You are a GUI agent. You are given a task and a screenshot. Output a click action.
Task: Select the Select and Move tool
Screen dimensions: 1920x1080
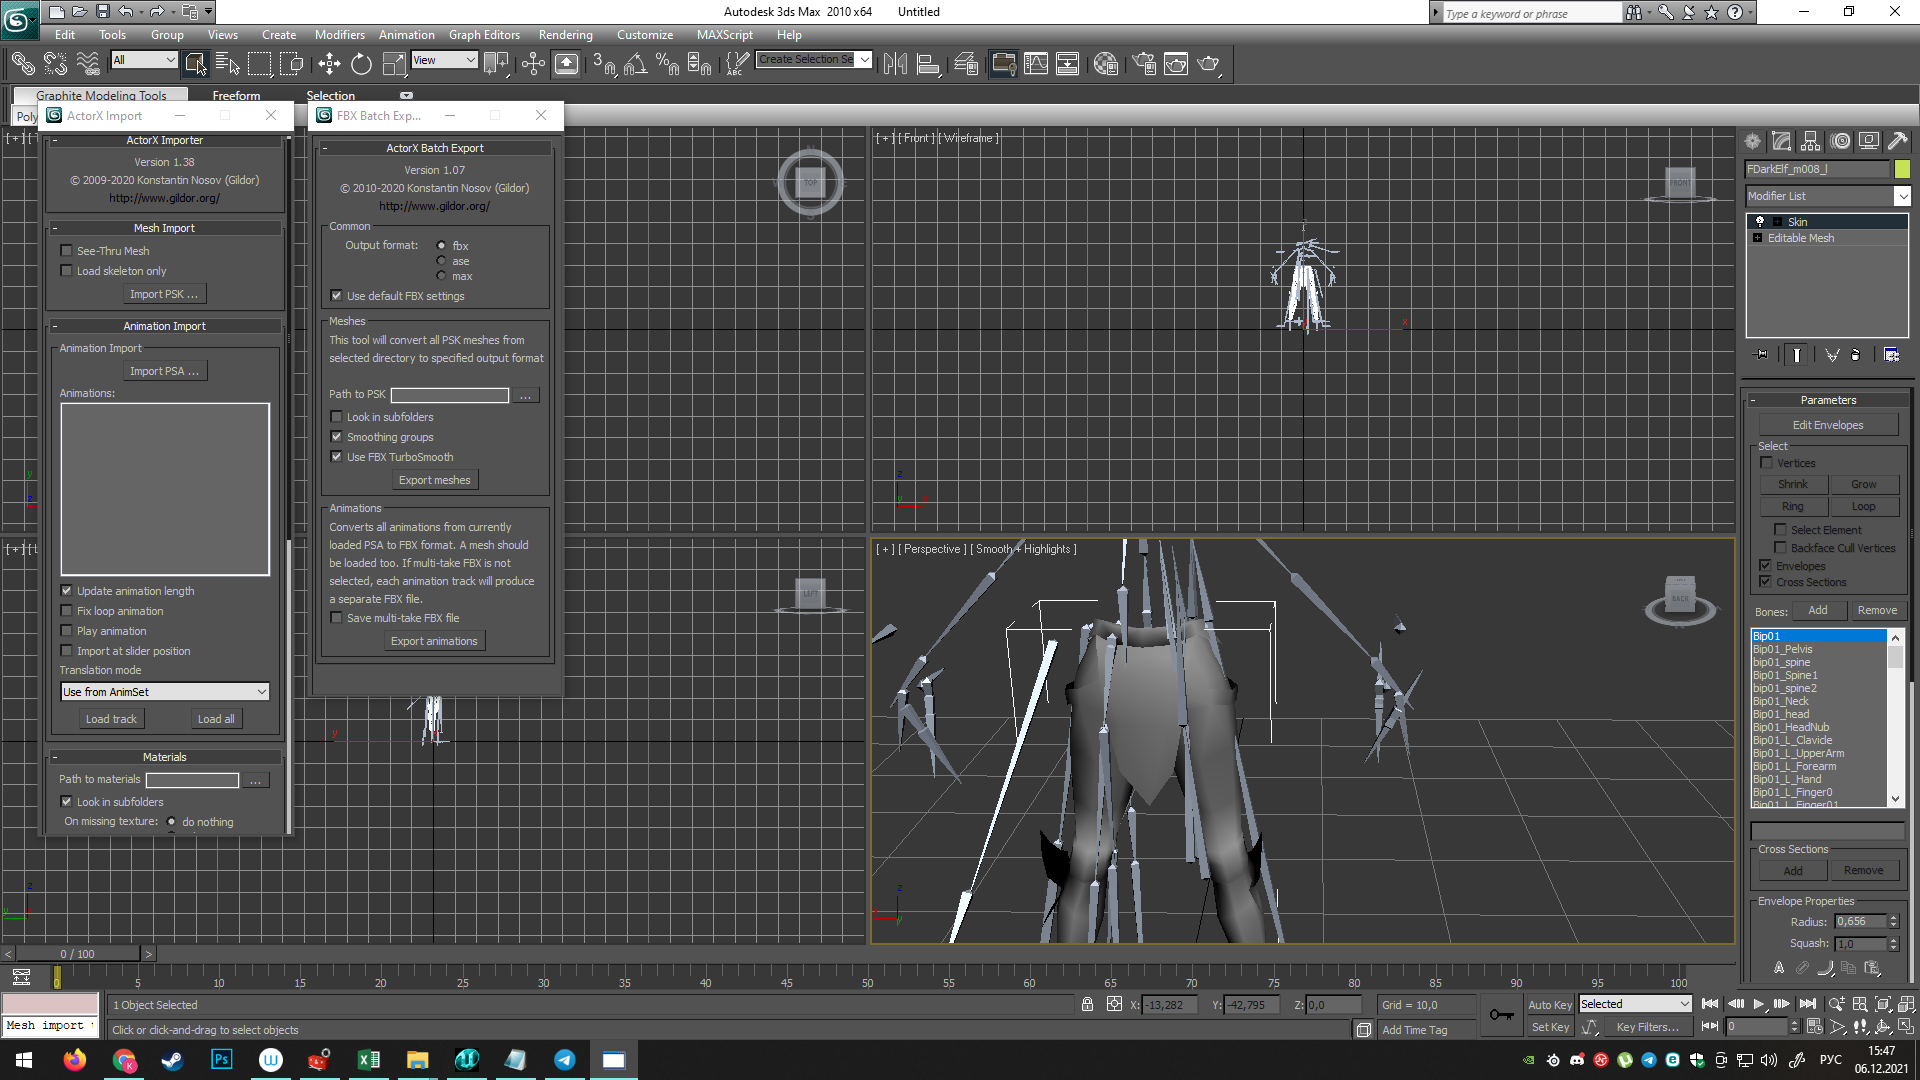coord(329,65)
